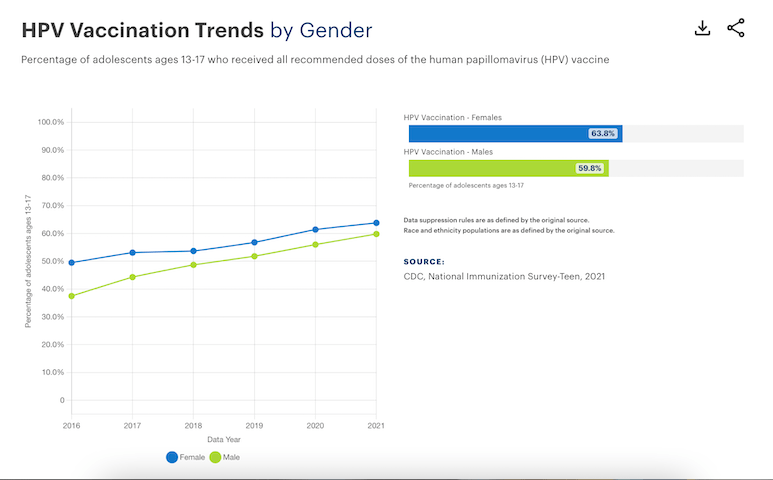Click the green Males 59.8% bar
Viewport: 773px width, 480px height.
(x=509, y=168)
